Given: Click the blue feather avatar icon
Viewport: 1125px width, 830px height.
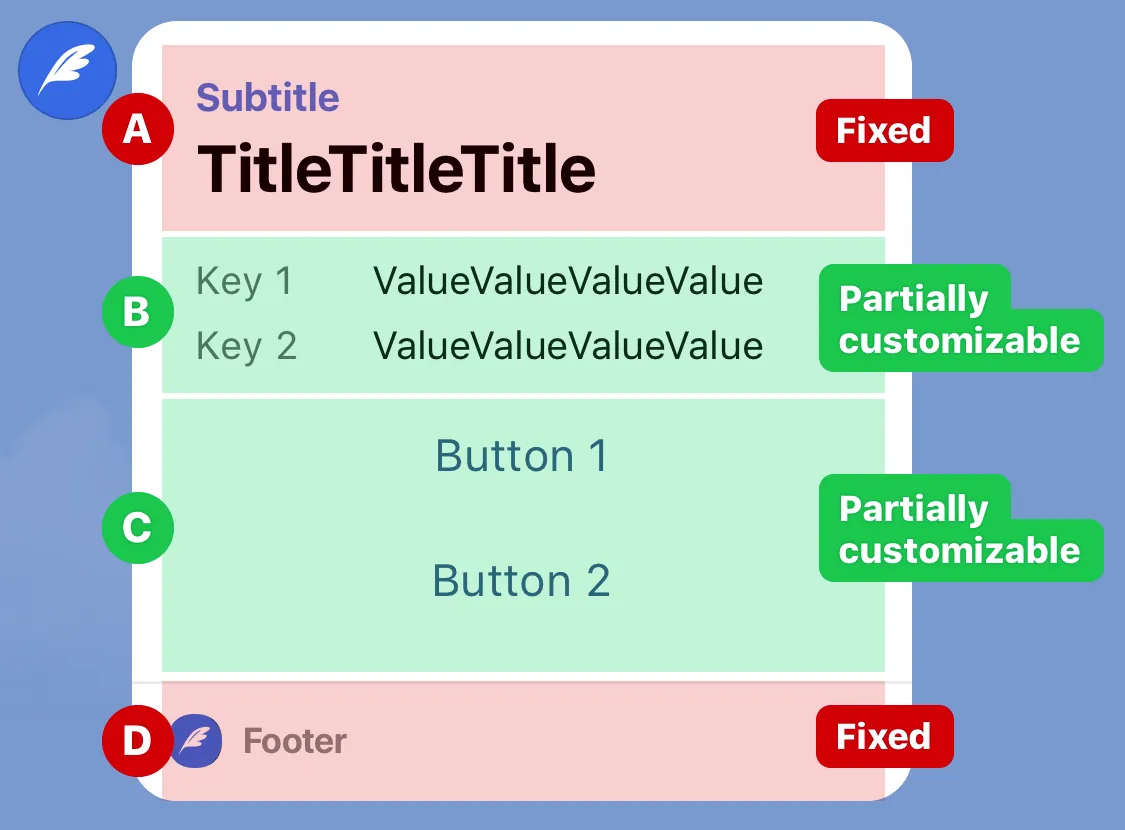Looking at the screenshot, I should [x=67, y=70].
